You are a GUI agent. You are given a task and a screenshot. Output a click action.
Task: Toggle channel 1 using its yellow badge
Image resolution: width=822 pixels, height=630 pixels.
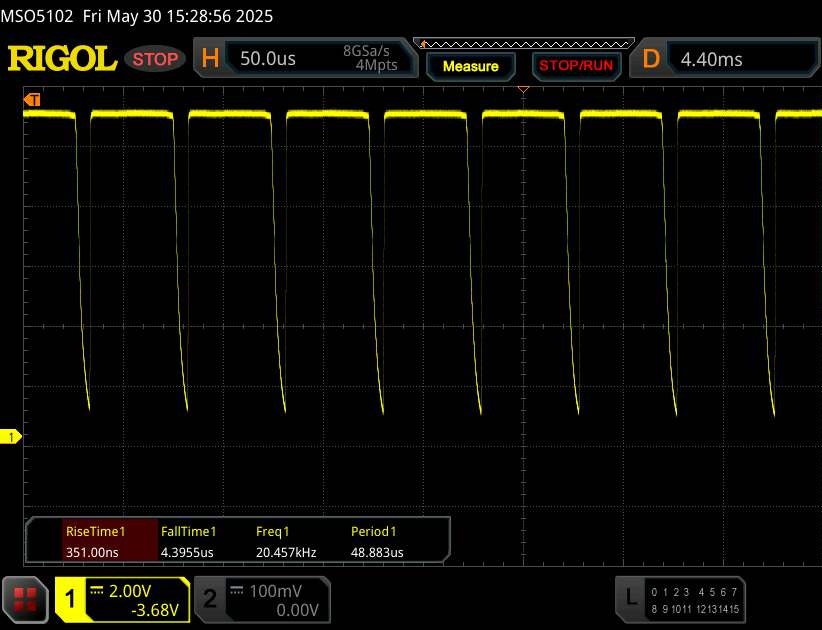(x=71, y=599)
